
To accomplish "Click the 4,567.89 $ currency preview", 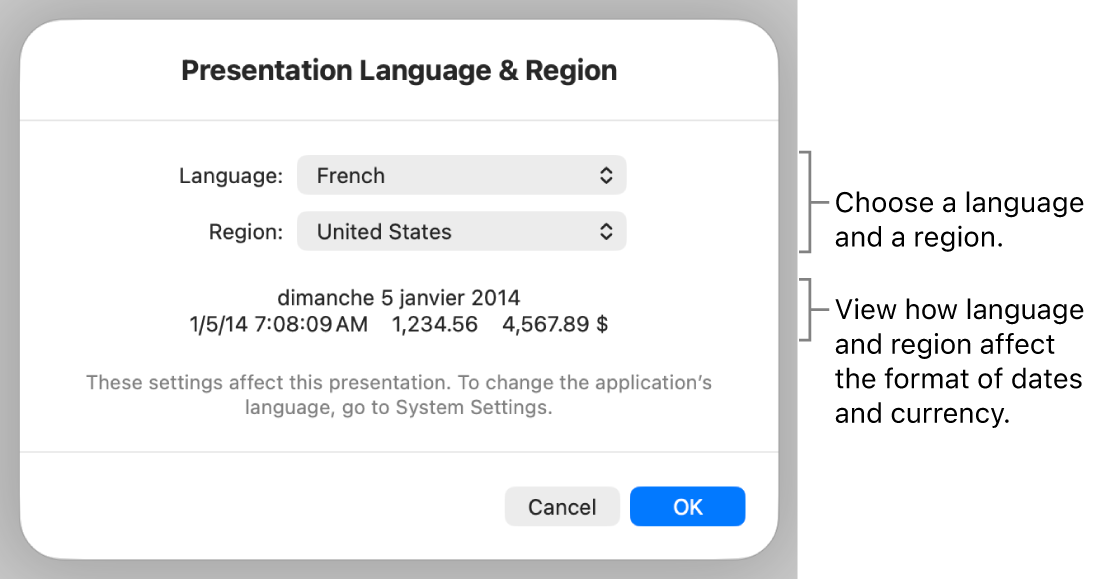I will (556, 323).
